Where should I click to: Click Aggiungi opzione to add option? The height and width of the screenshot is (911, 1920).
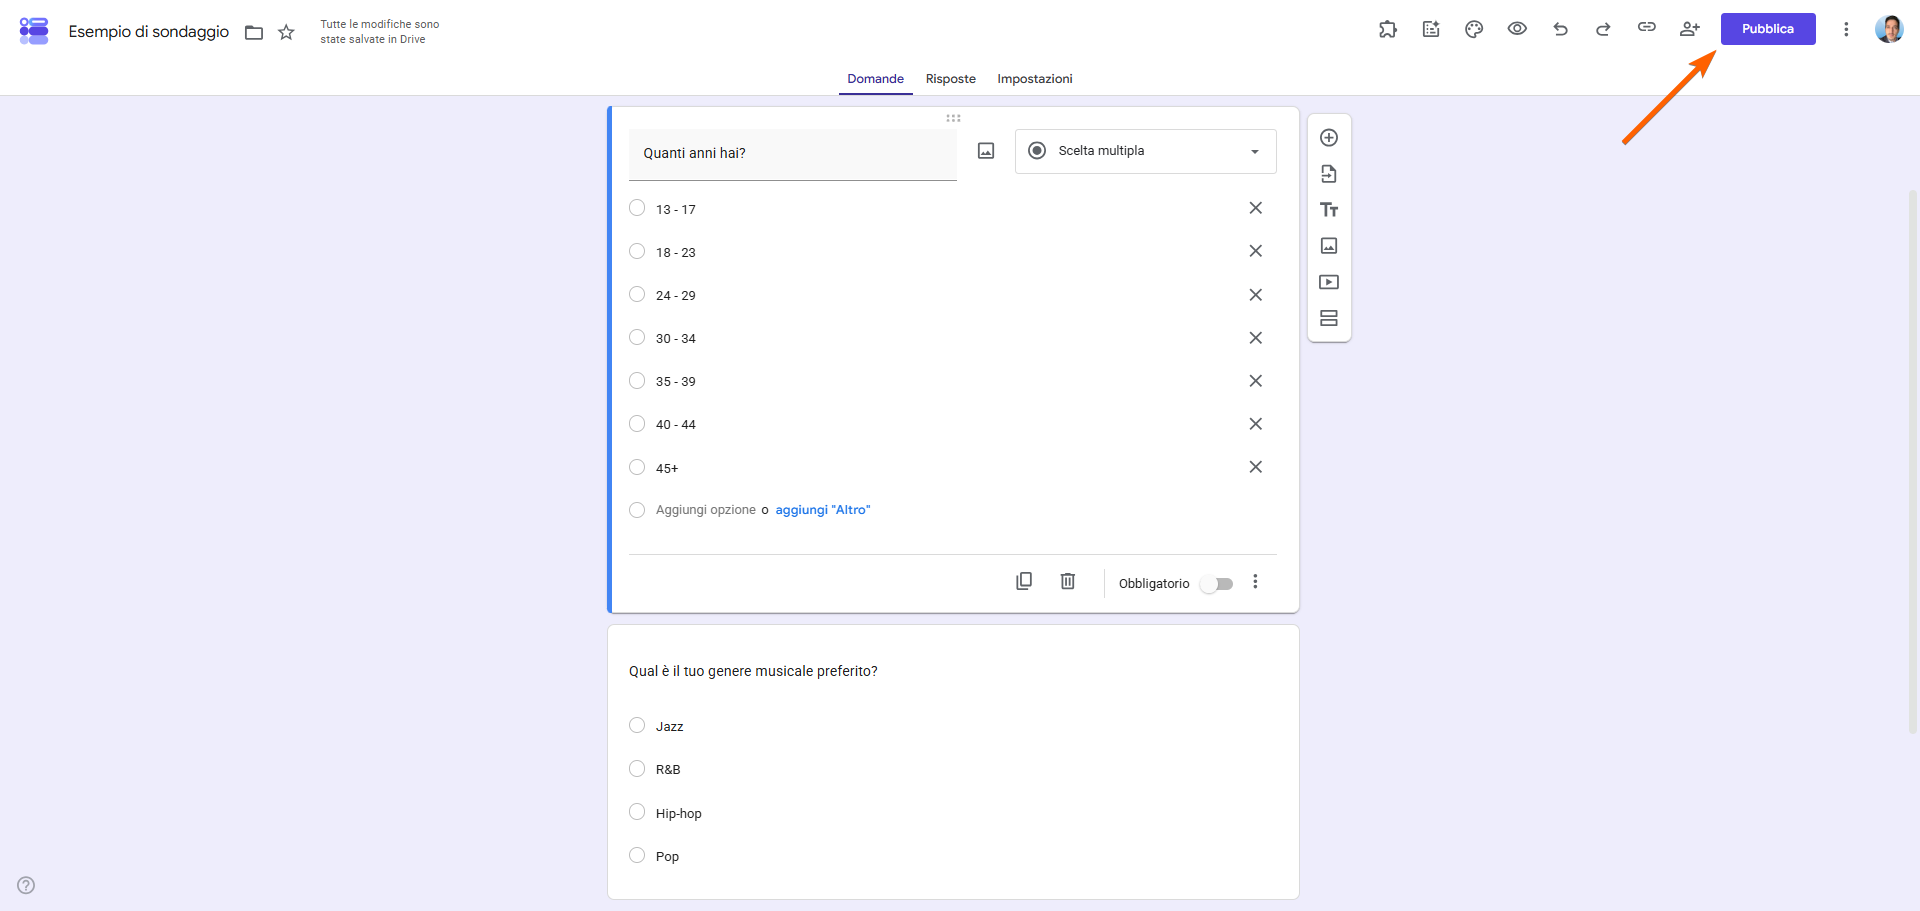pos(706,510)
